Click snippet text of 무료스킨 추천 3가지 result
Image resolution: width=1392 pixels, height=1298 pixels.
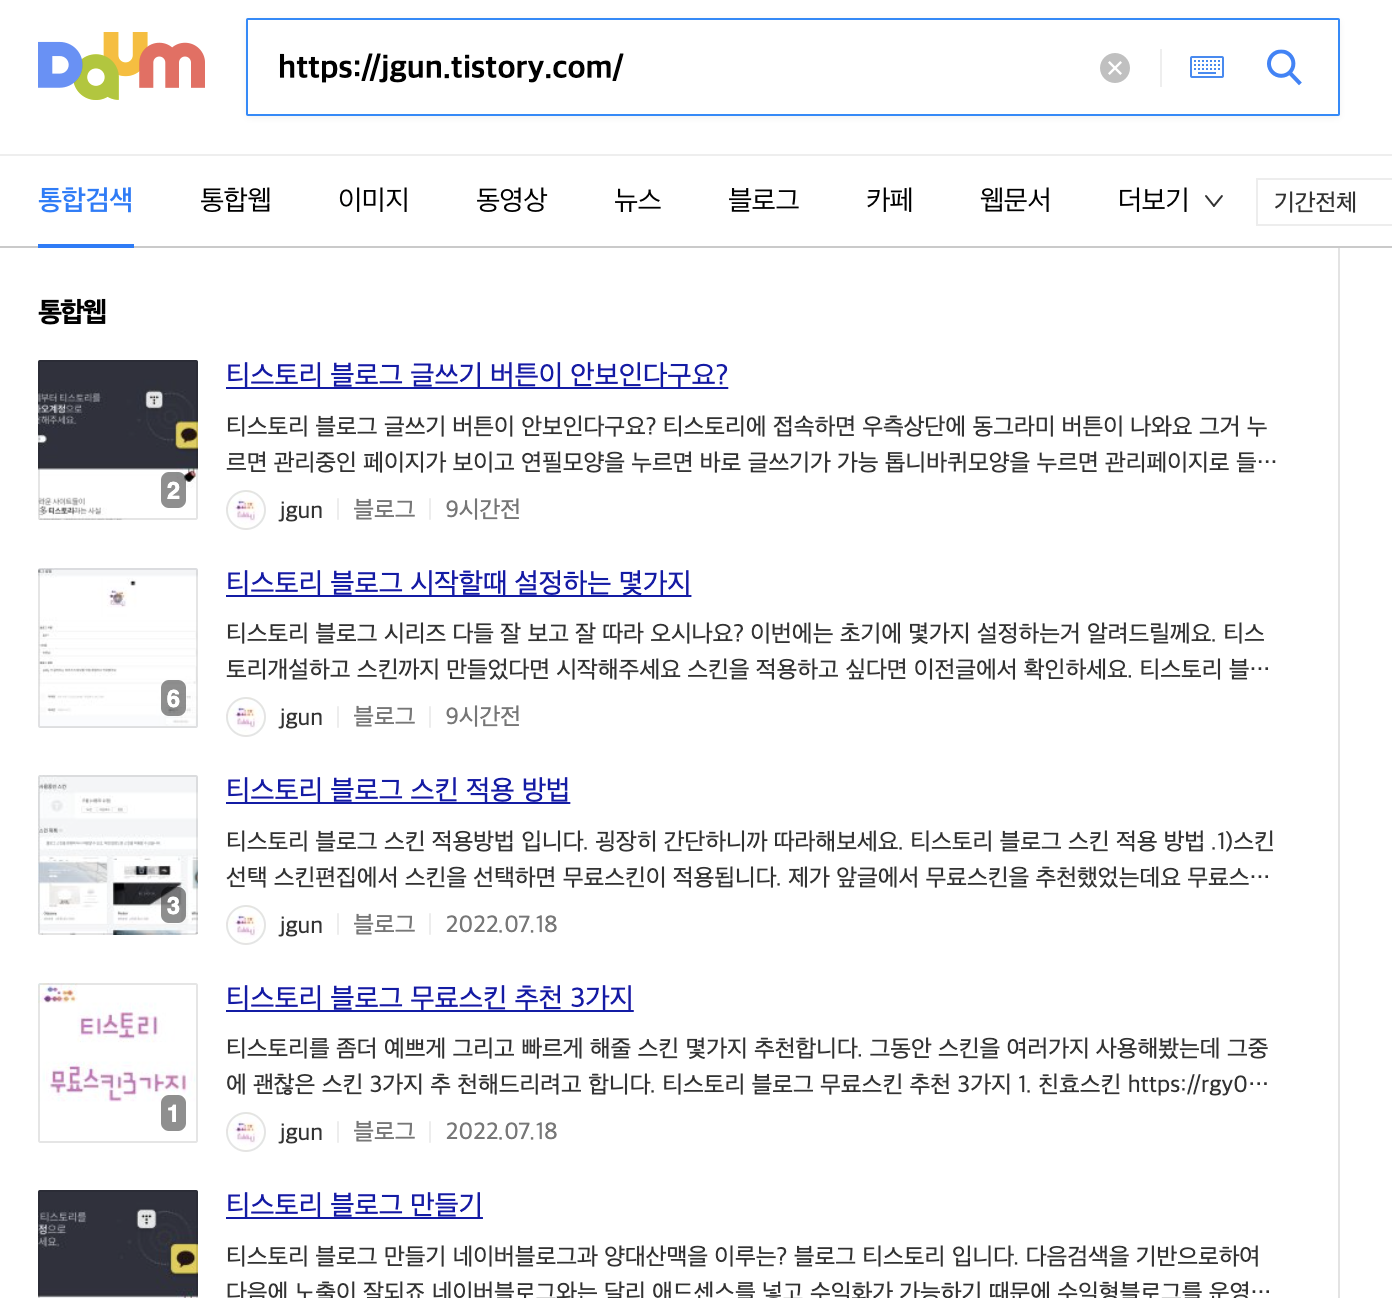pos(748,1066)
